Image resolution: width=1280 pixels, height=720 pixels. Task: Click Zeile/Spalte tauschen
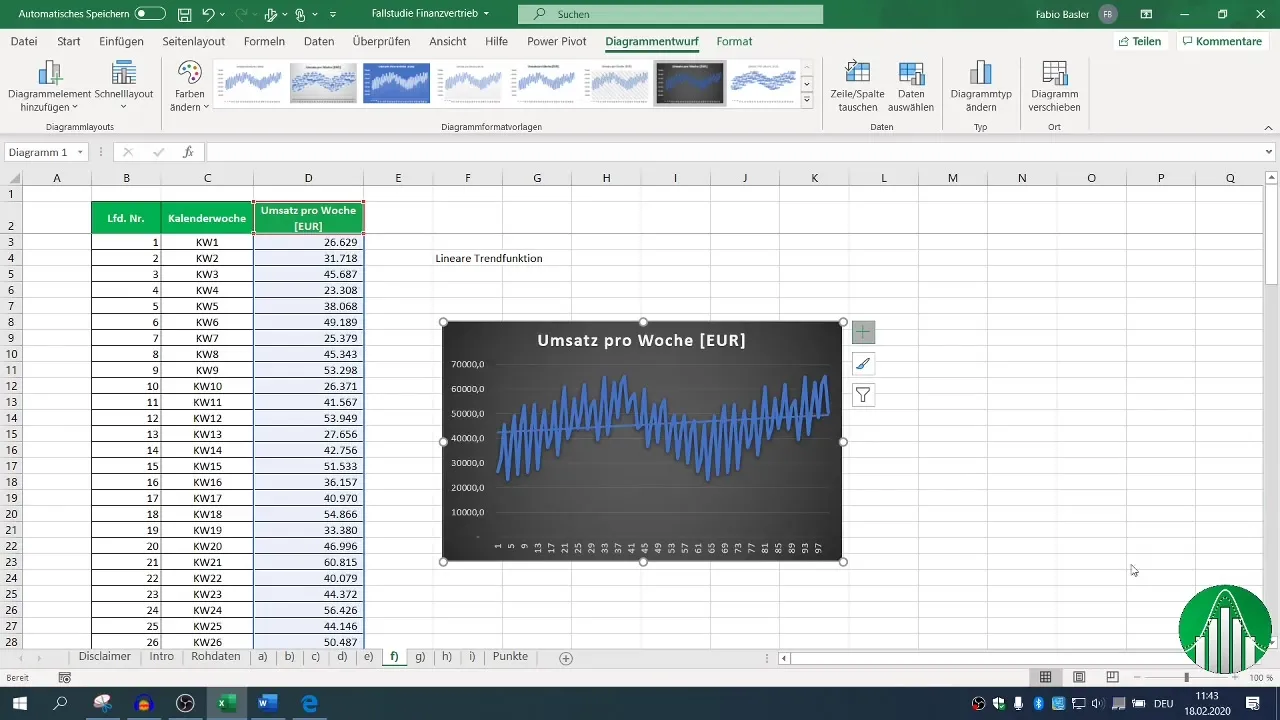click(857, 86)
